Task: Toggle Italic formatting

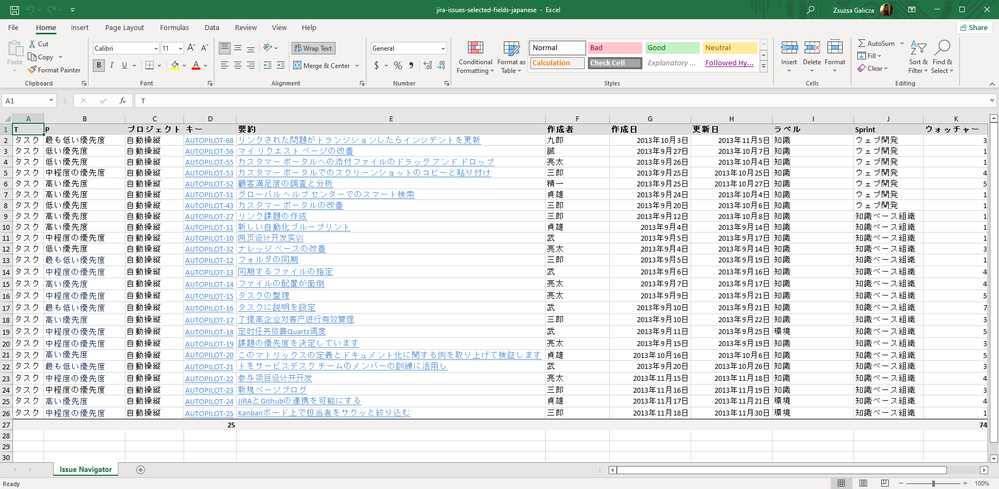Action: tap(111, 66)
